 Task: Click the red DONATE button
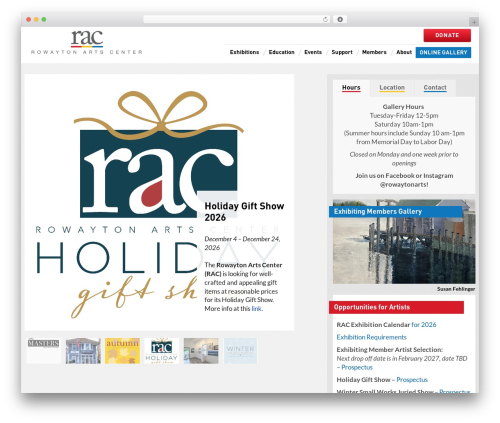coord(447,35)
